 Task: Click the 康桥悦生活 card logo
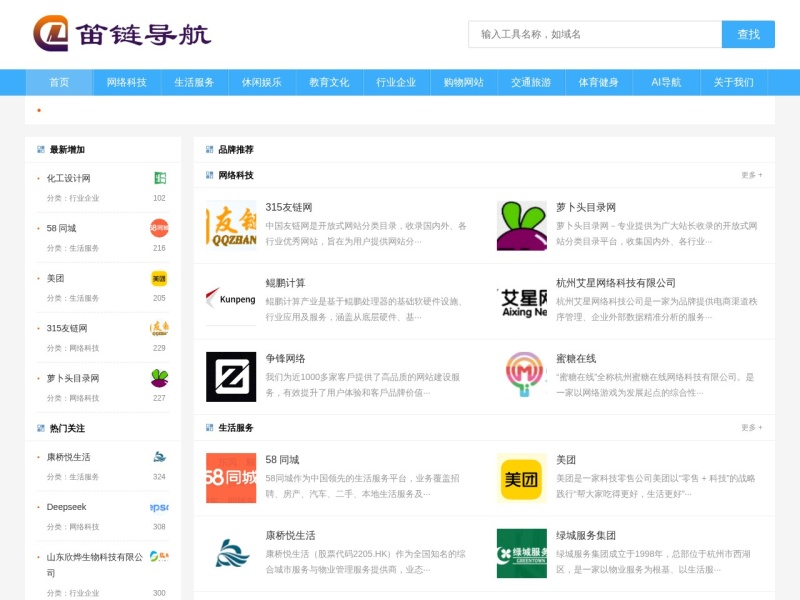[x=231, y=554]
